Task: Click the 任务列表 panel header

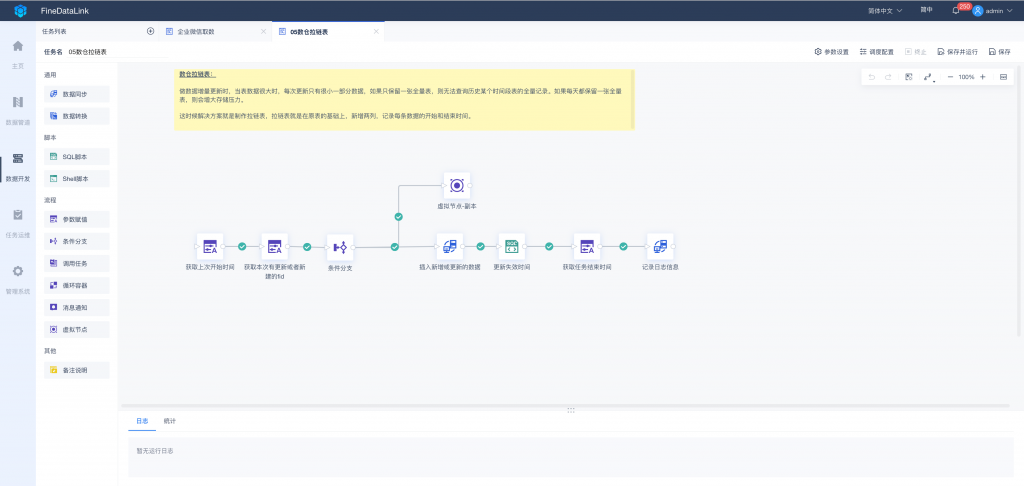Action: pos(54,31)
